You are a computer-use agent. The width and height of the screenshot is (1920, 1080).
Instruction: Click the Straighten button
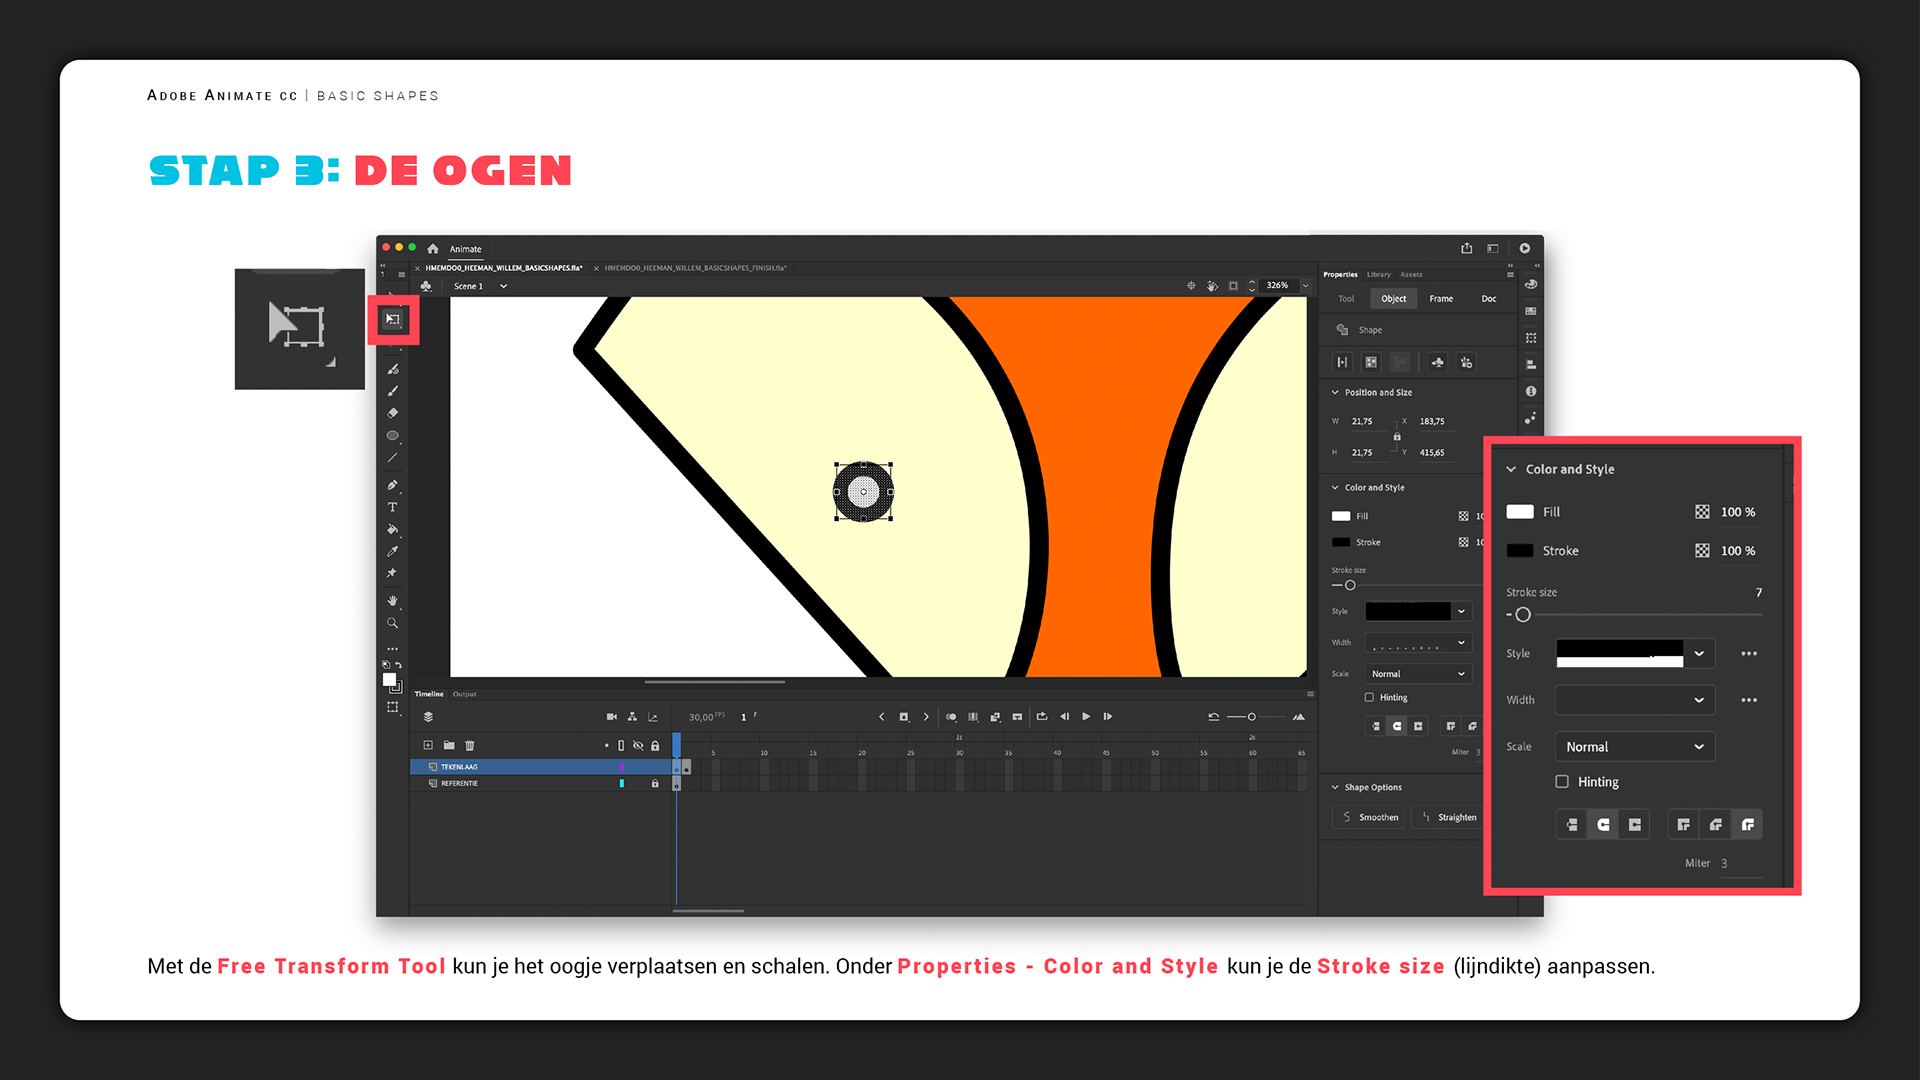[x=1448, y=817]
